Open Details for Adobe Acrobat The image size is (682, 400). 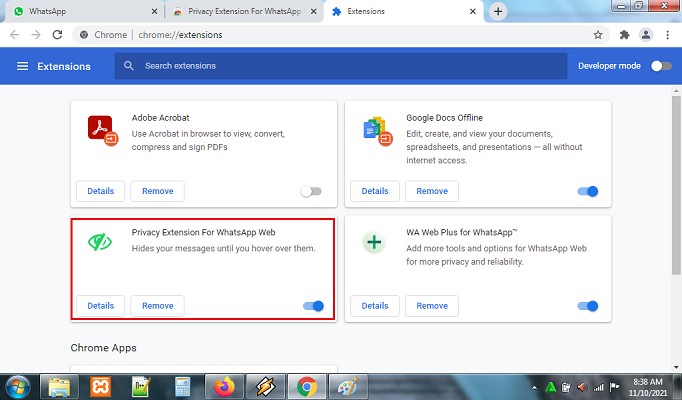pyautogui.click(x=100, y=191)
